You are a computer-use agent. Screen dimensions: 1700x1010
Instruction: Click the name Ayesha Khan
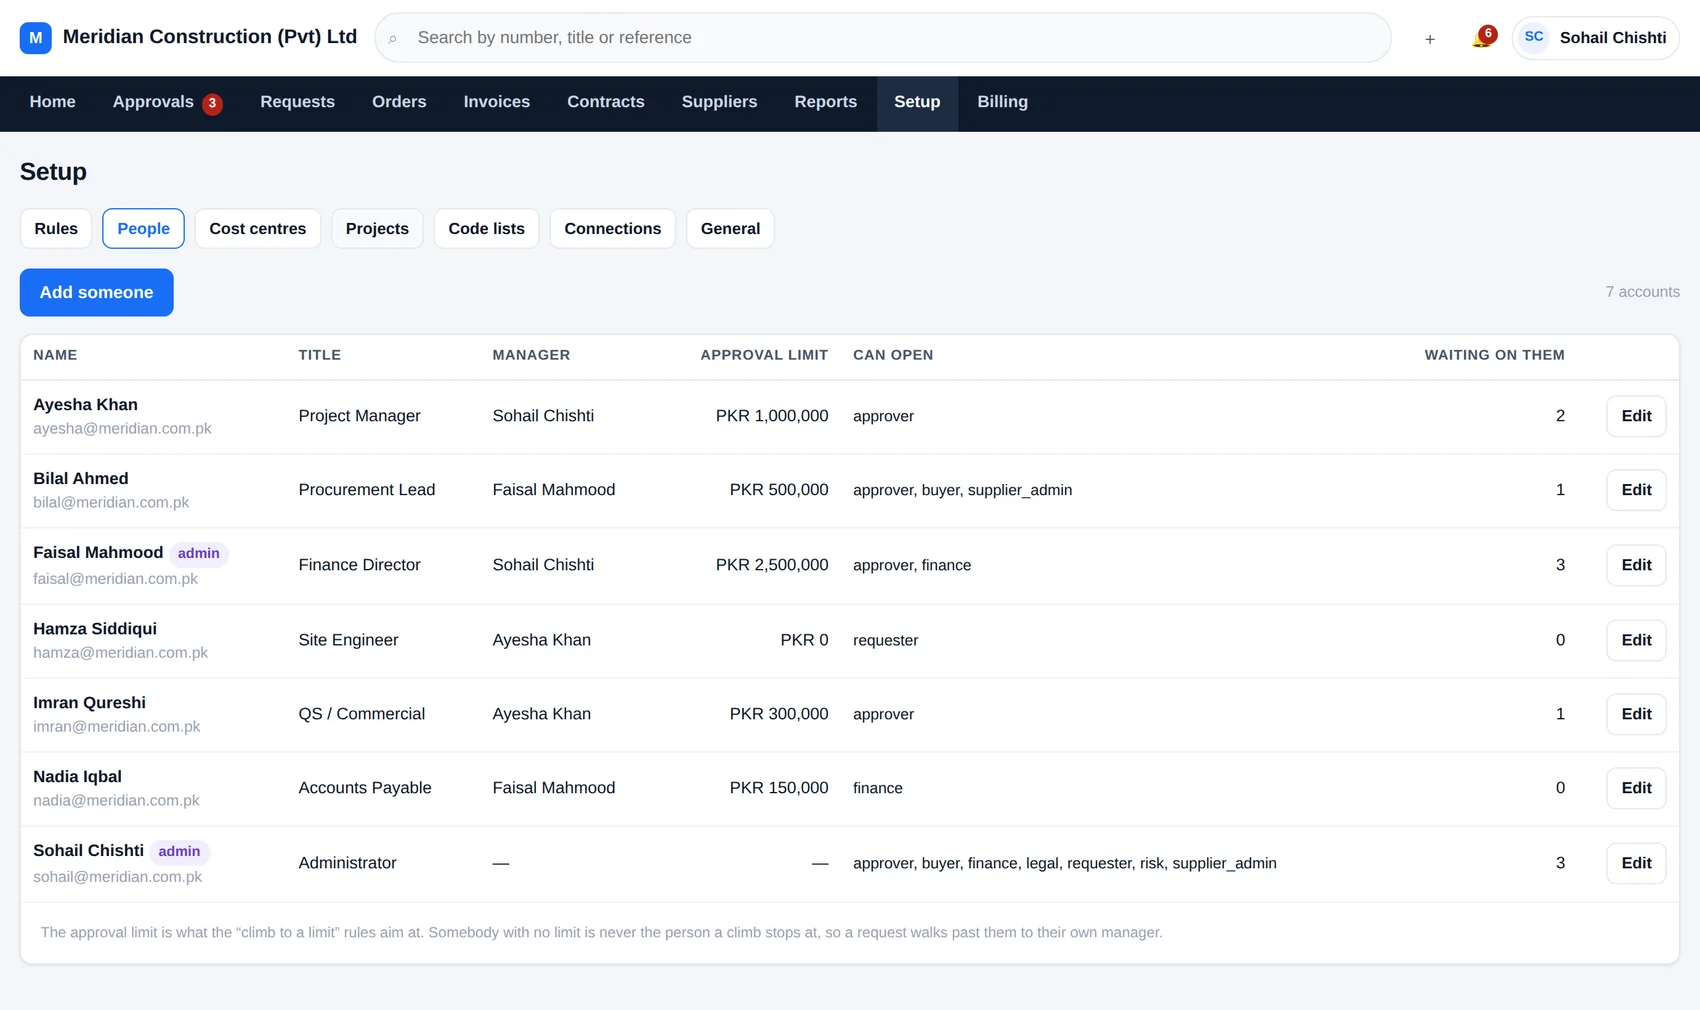pyautogui.click(x=86, y=404)
